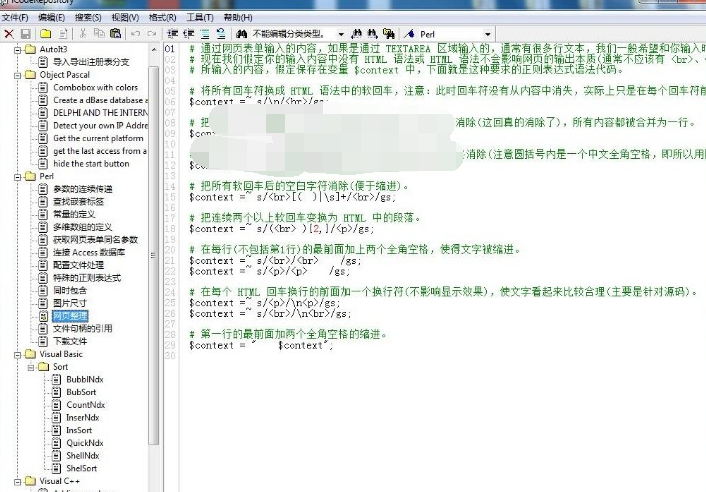706x492 pixels.
Task: Select the 多维数组的定义 snippet
Action: [x=82, y=227]
